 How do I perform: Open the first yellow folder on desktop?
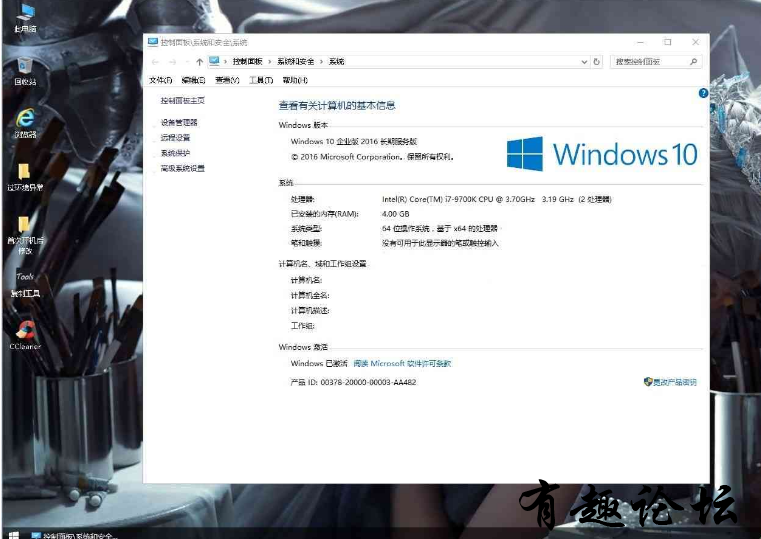tap(25, 177)
